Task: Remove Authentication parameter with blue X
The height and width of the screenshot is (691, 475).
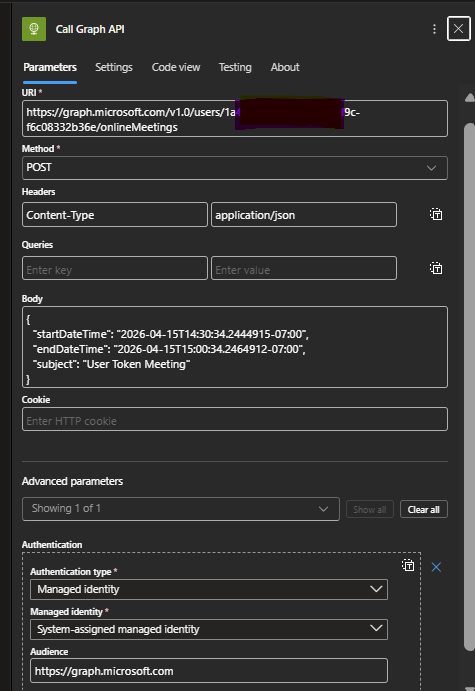Action: coord(436,567)
